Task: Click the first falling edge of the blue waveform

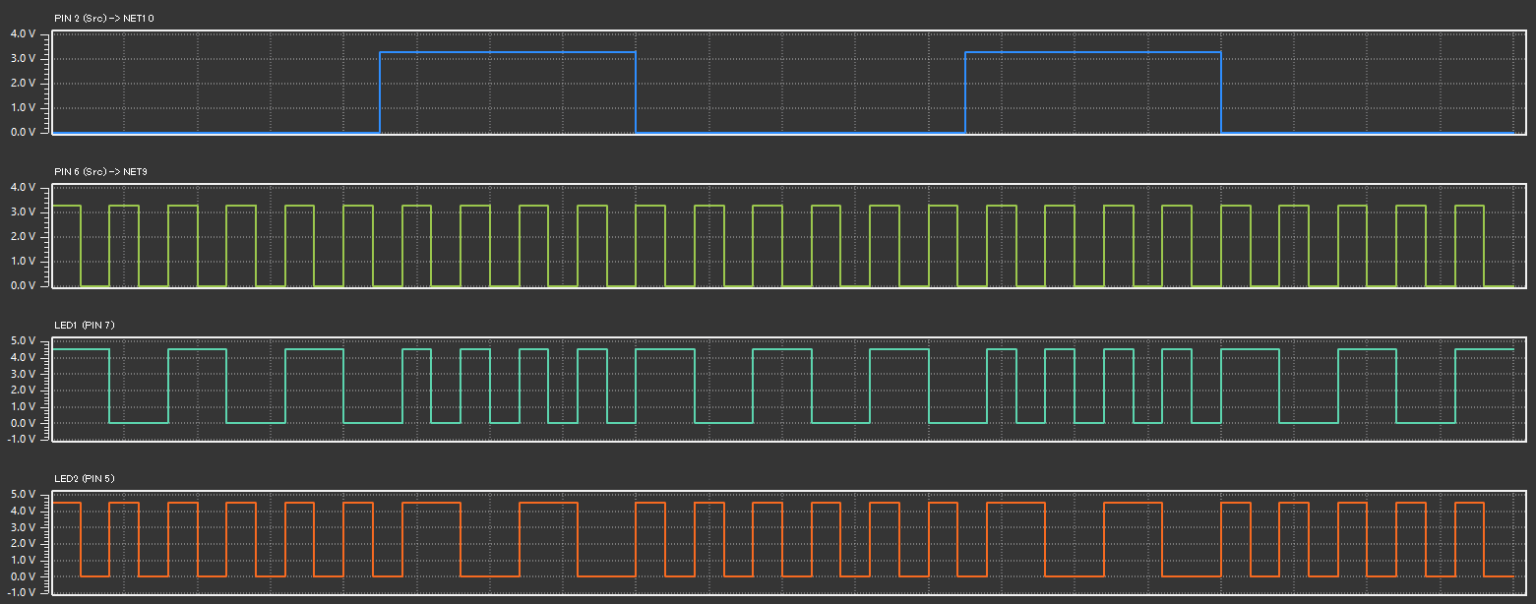Action: 636,92
